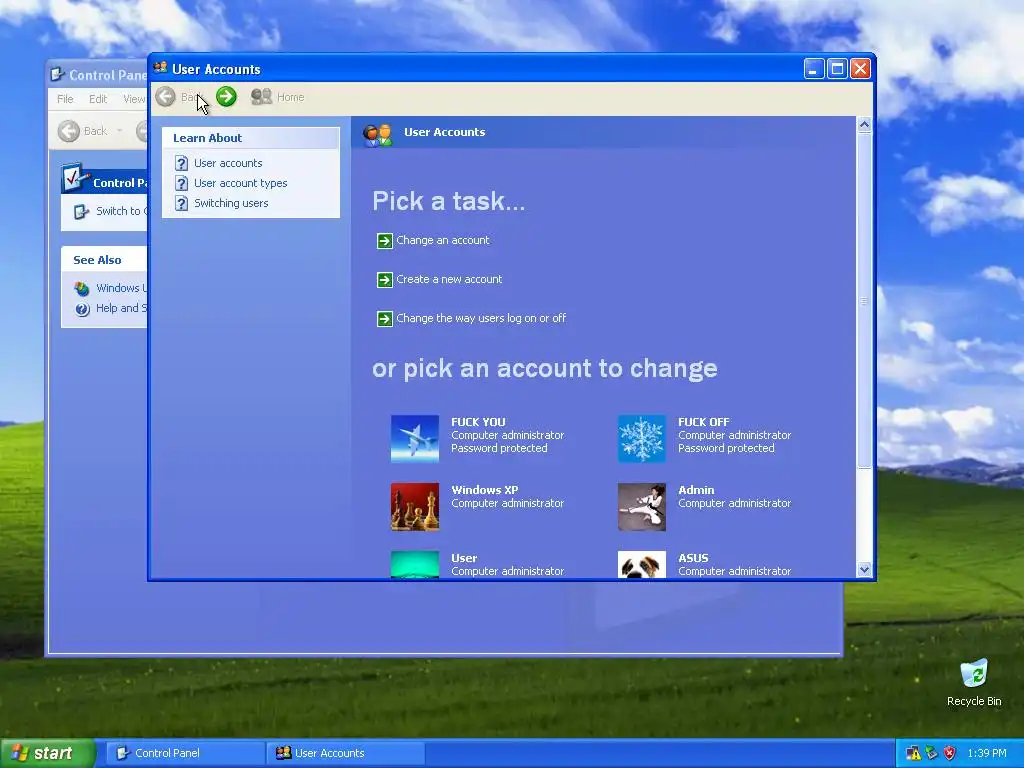Select the airplane picture account

pyautogui.click(x=415, y=439)
